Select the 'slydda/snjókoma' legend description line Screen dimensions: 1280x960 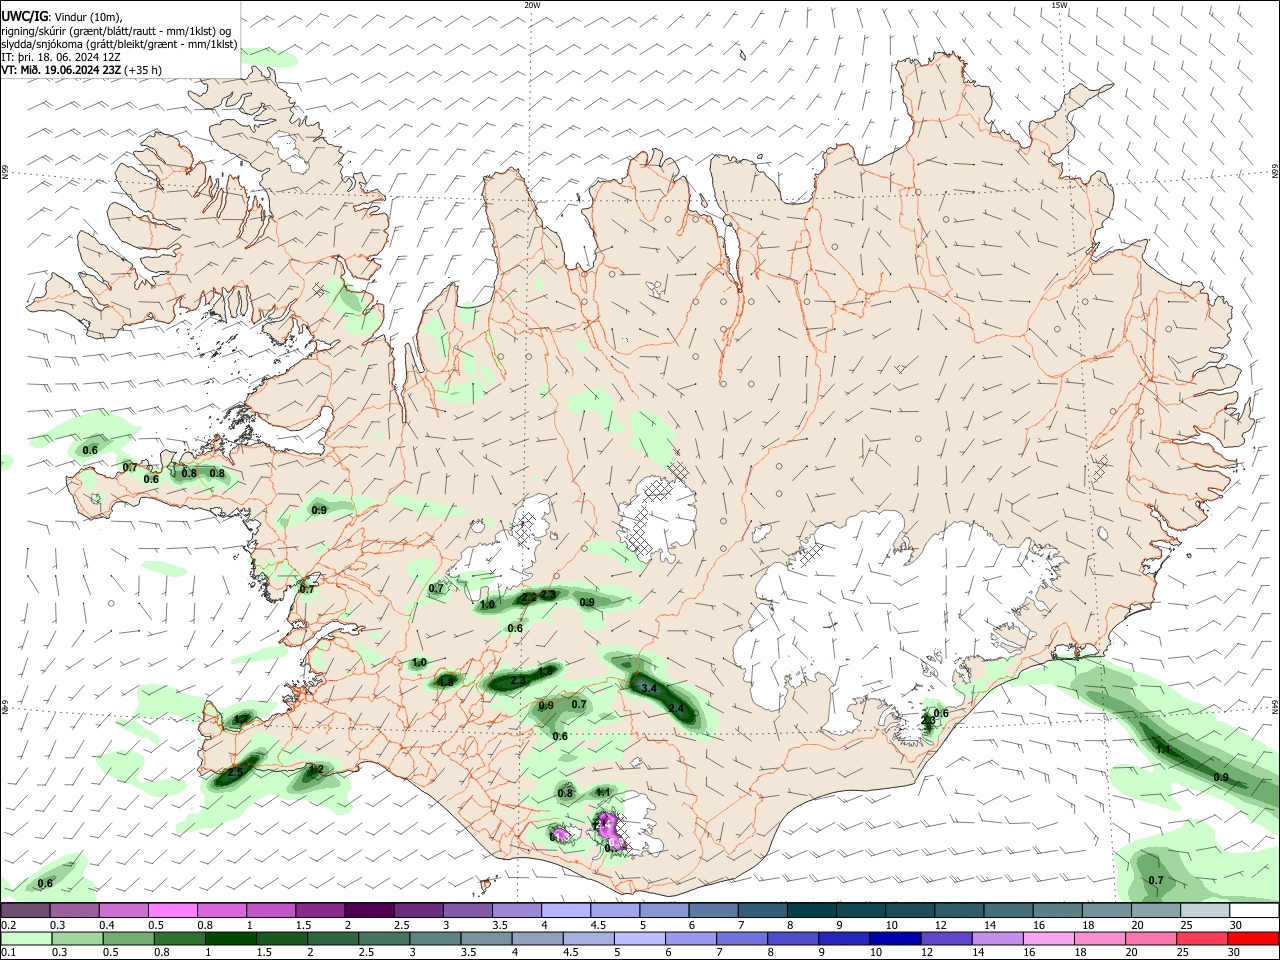[119, 44]
